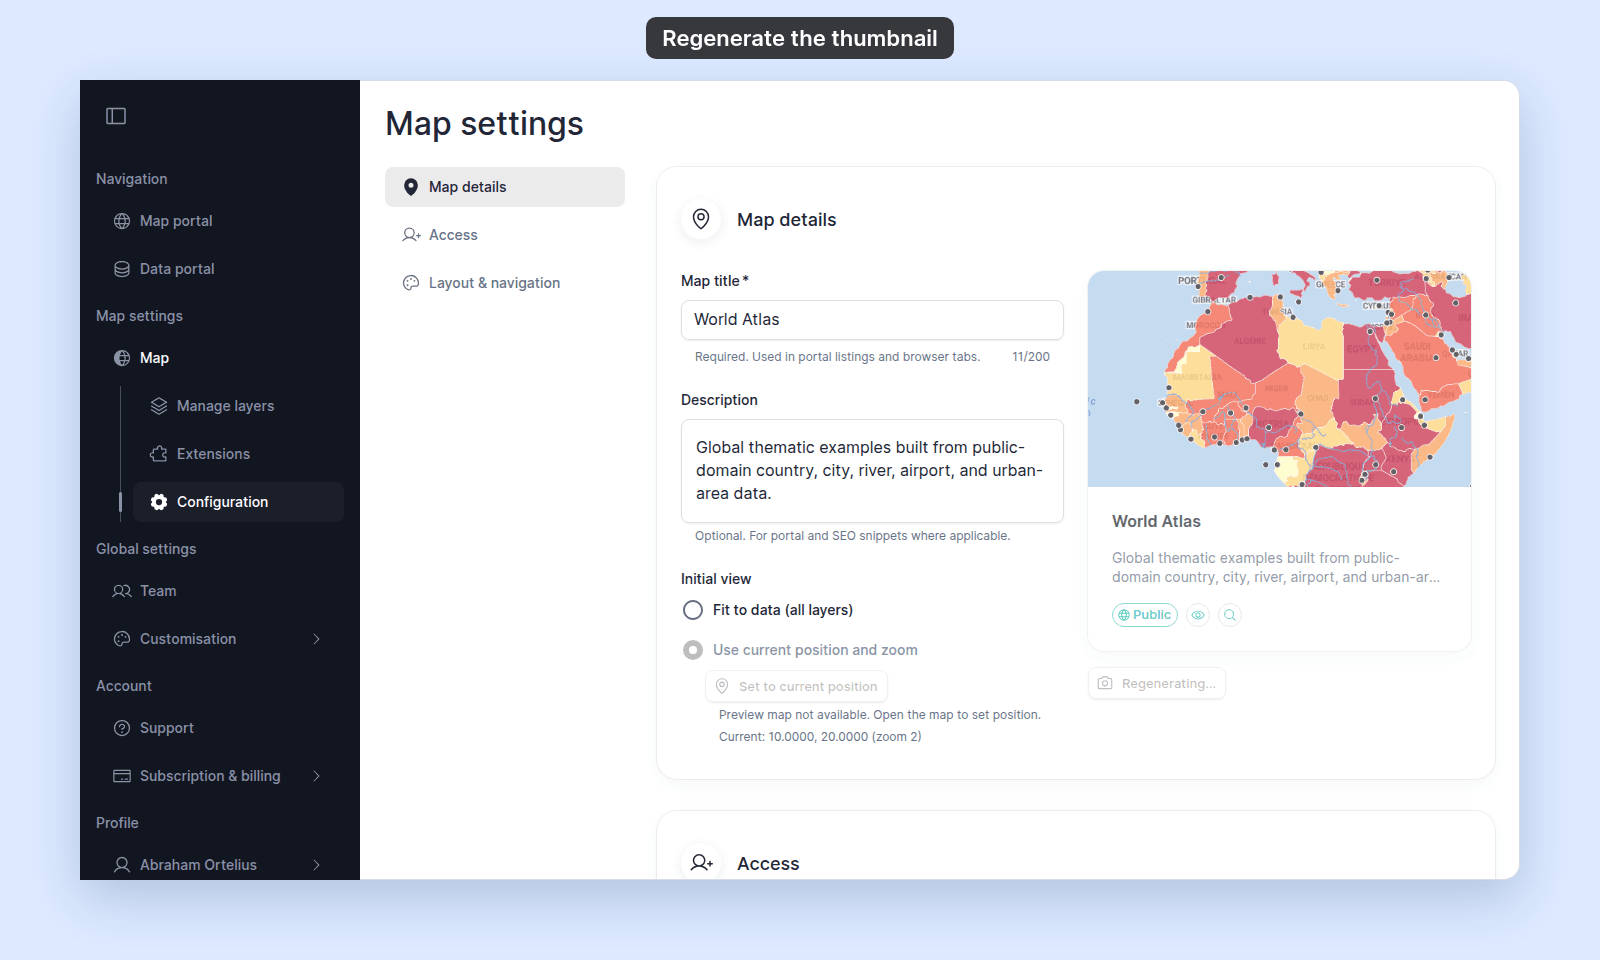The image size is (1600, 960).
Task: Expand Subscription & billing chevron
Action: point(316,776)
